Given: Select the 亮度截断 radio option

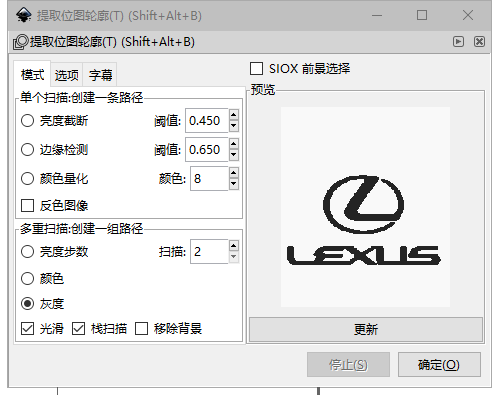Looking at the screenshot, I should (27, 121).
